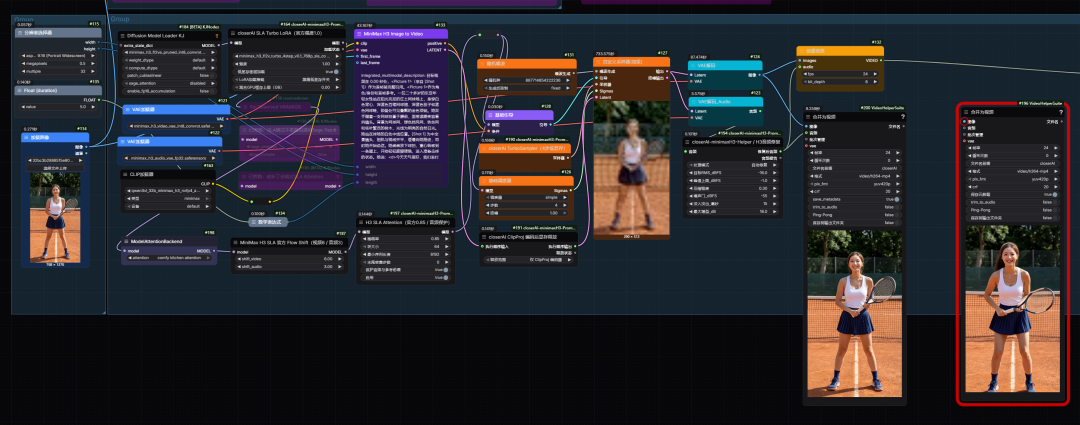The width and height of the screenshot is (1080, 425).
Task: Toggle Ping-Pong on video node #196
Action: pyautogui.click(x=1011, y=209)
